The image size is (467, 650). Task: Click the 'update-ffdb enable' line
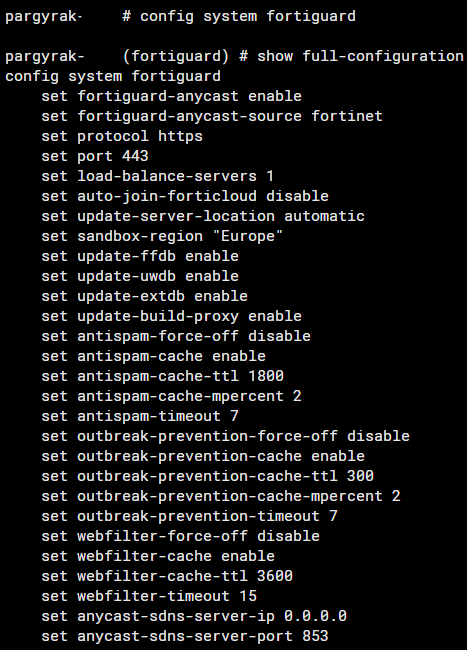click(x=140, y=256)
